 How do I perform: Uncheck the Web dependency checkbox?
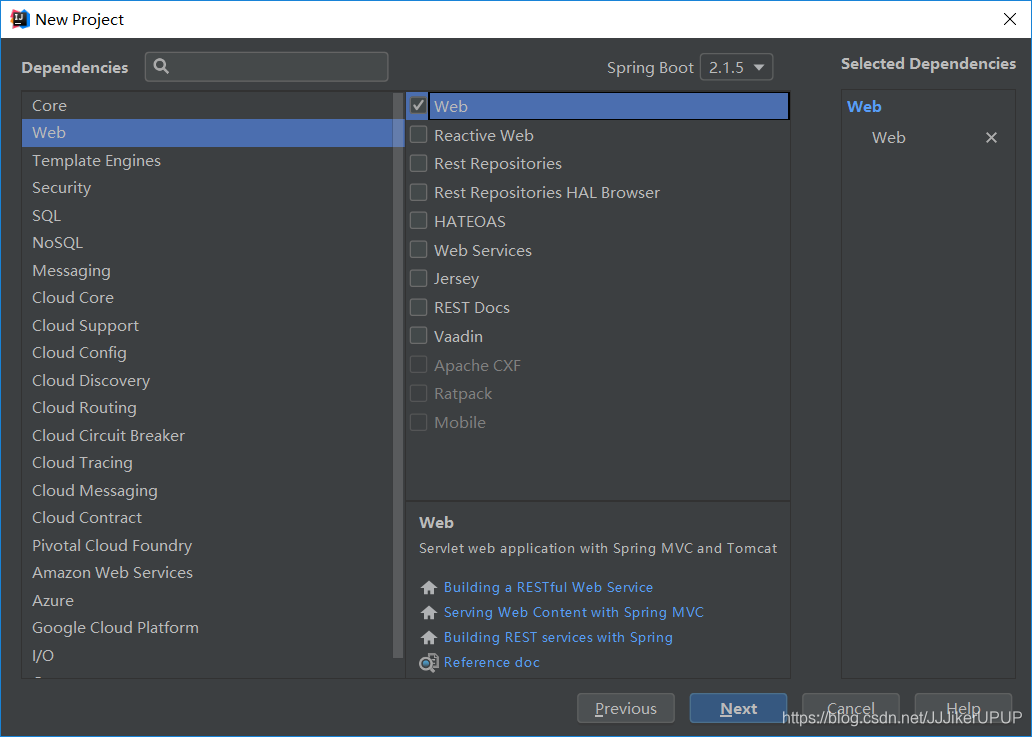(419, 105)
